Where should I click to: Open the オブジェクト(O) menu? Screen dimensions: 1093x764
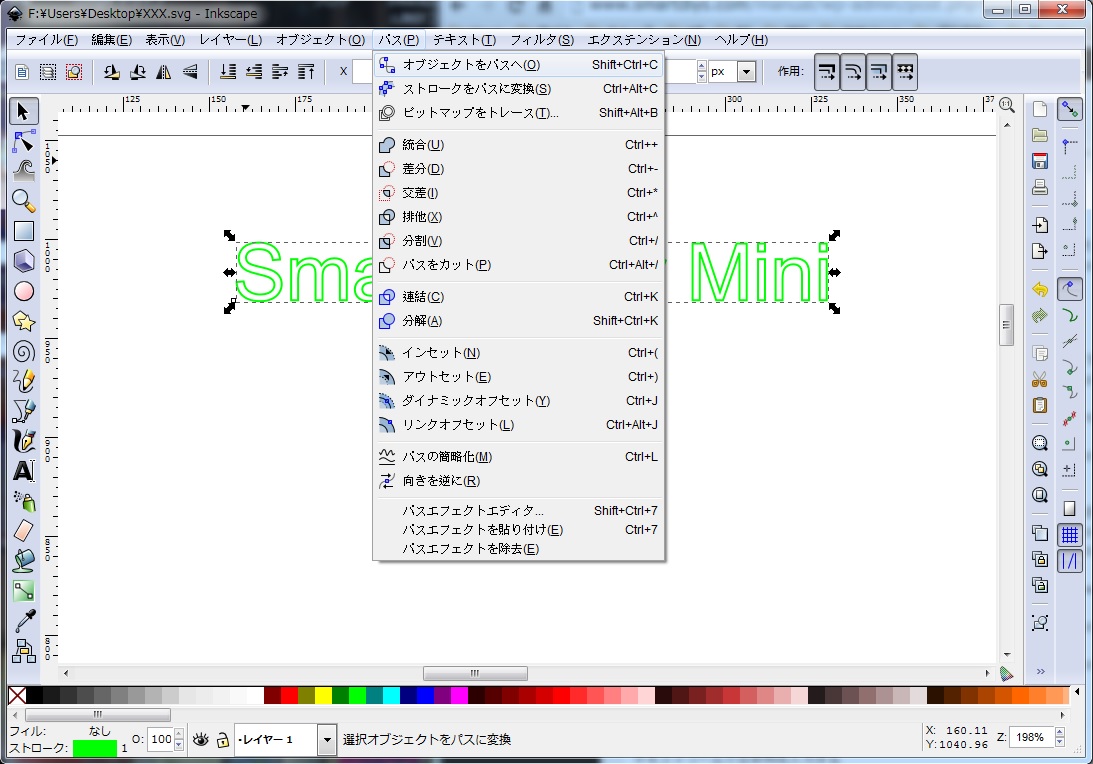(321, 40)
